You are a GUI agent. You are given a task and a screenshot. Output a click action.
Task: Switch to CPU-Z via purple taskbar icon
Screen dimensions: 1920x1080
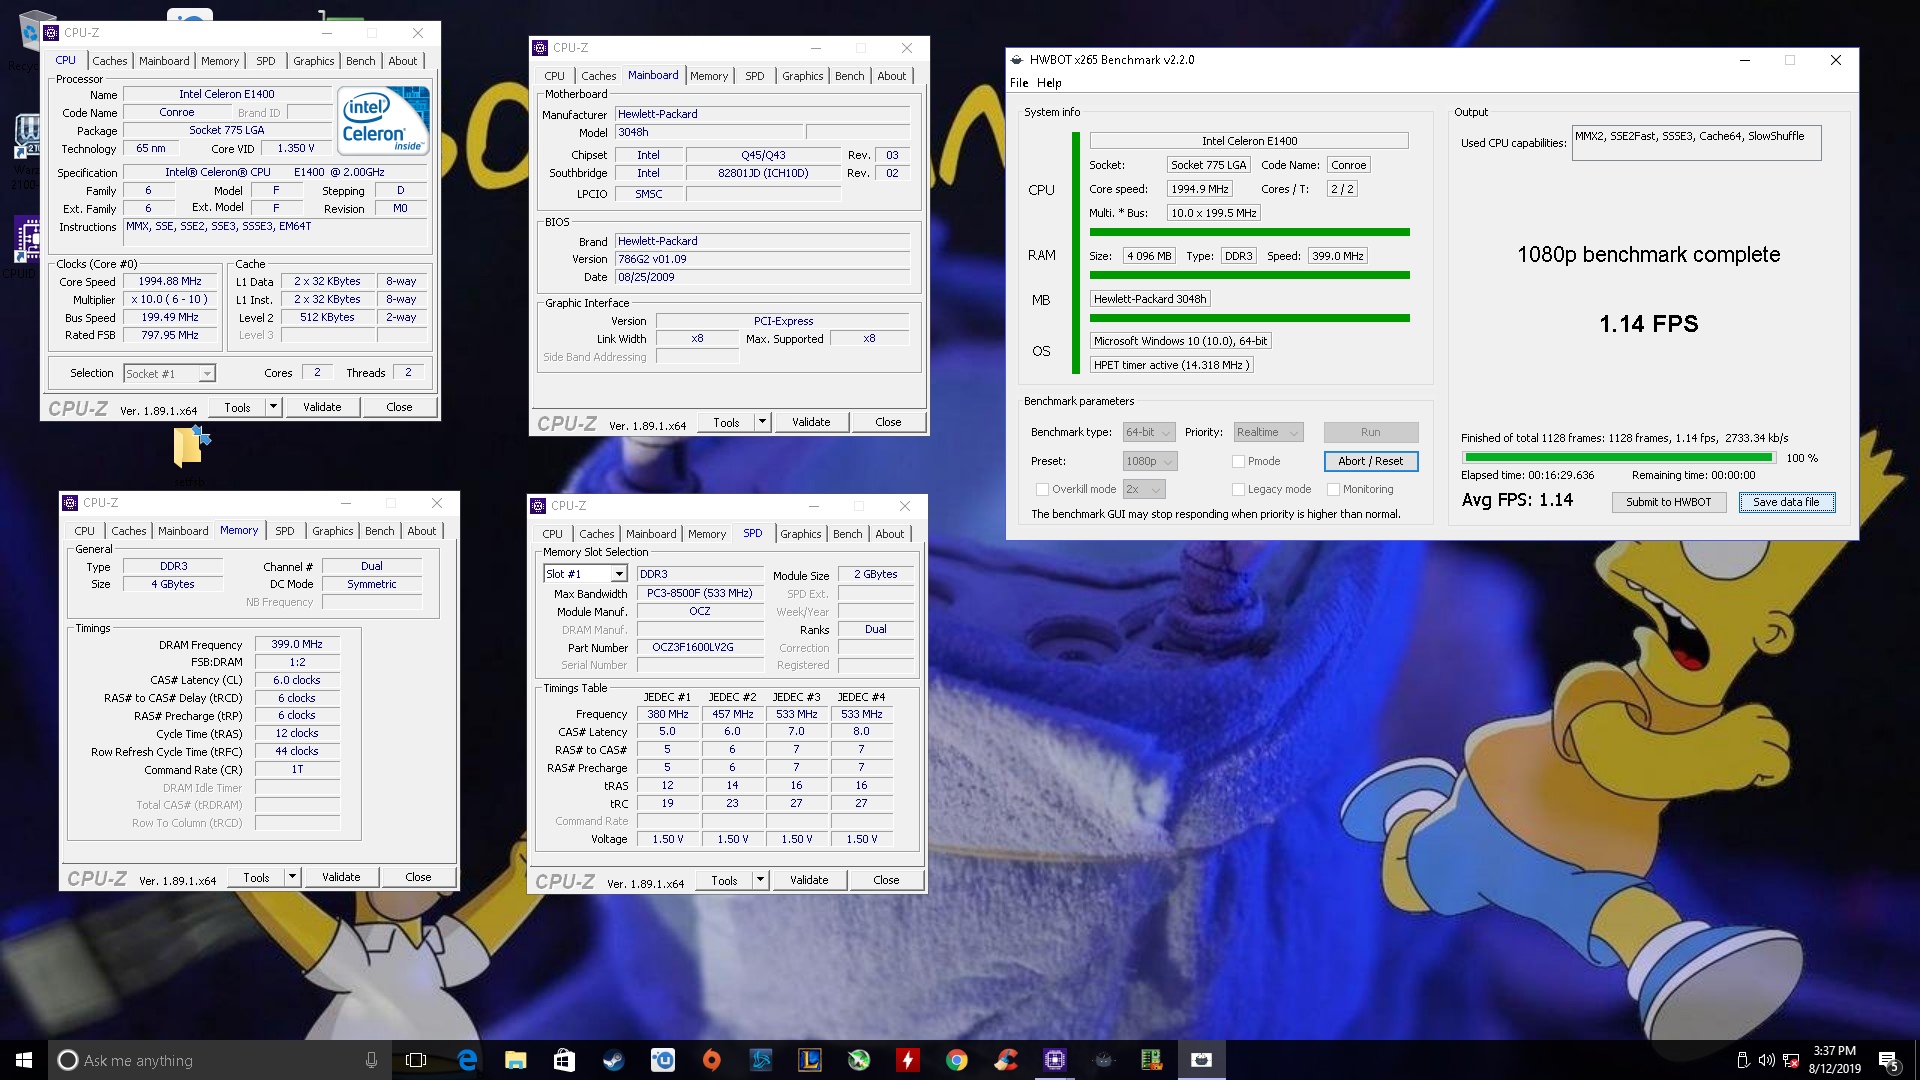pos(1054,1060)
